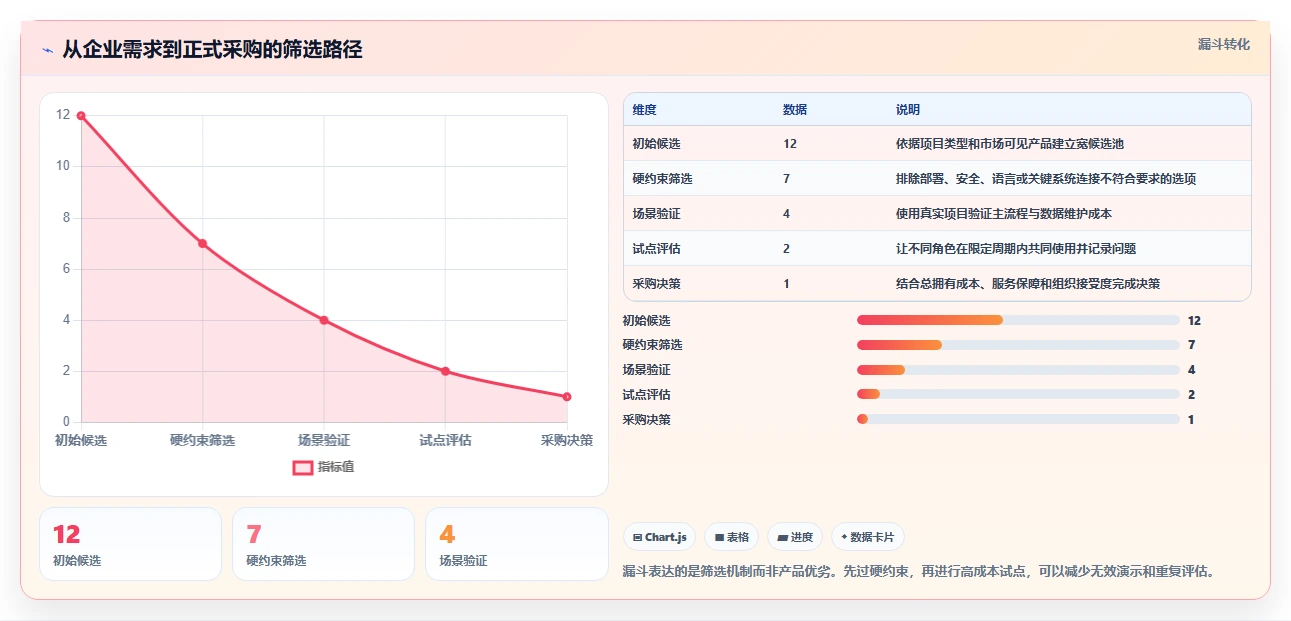Click the value 12 in the table
Image resolution: width=1291 pixels, height=621 pixels.
point(790,144)
